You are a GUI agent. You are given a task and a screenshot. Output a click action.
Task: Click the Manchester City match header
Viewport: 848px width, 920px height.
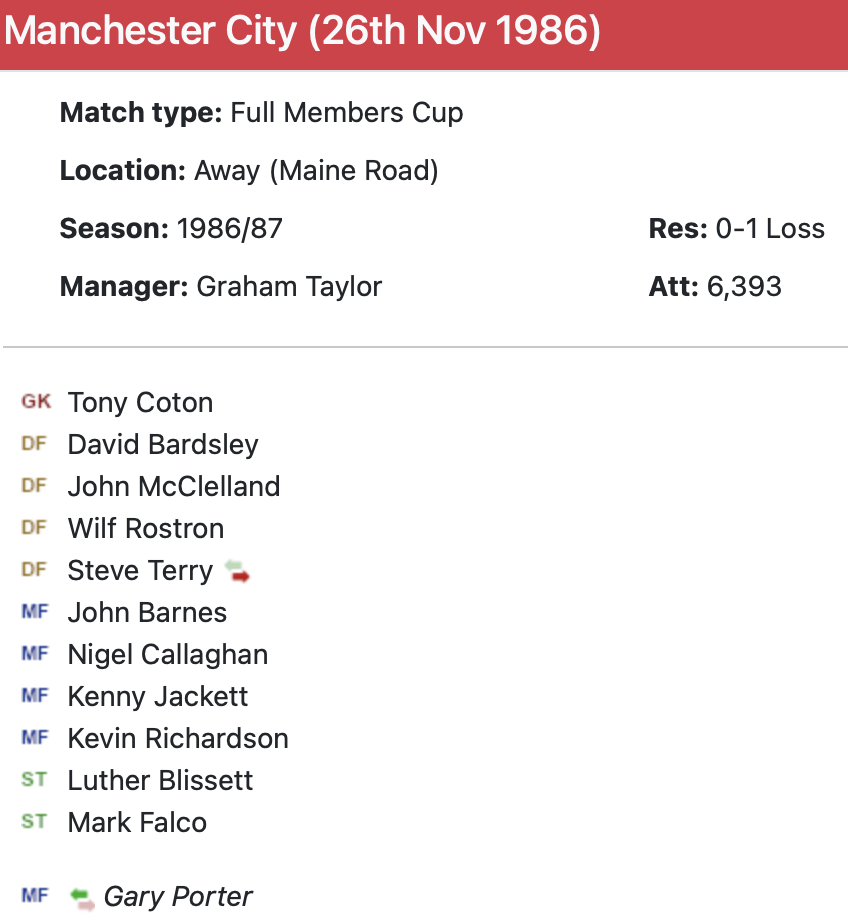click(x=302, y=32)
